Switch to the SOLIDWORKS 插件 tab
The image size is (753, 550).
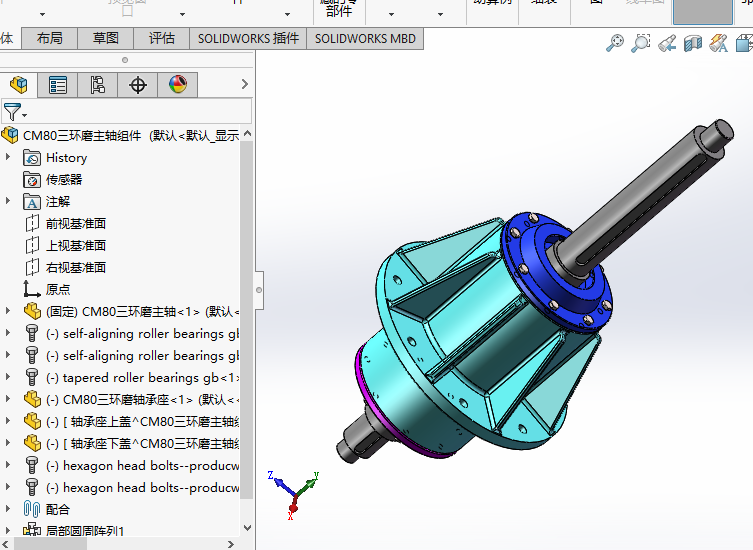pyautogui.click(x=248, y=38)
